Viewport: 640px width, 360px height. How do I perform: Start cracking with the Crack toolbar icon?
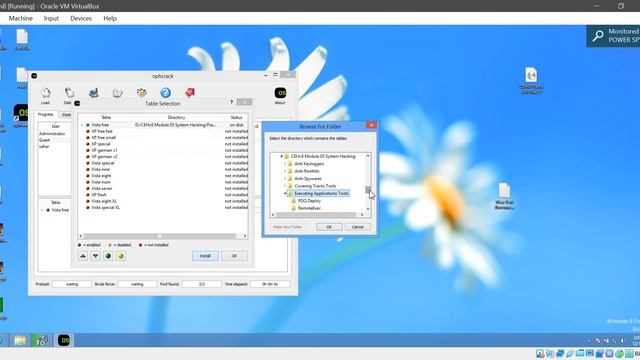tap(142, 93)
